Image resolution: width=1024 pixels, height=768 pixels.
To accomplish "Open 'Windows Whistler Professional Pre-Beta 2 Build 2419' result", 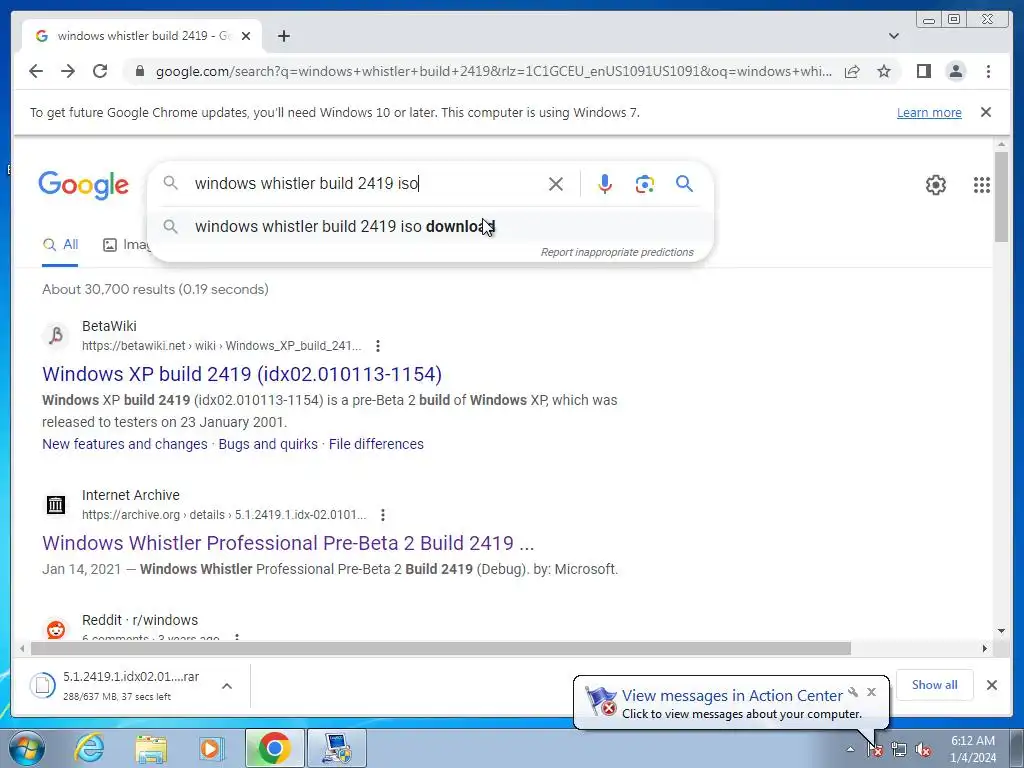I will click(x=288, y=543).
